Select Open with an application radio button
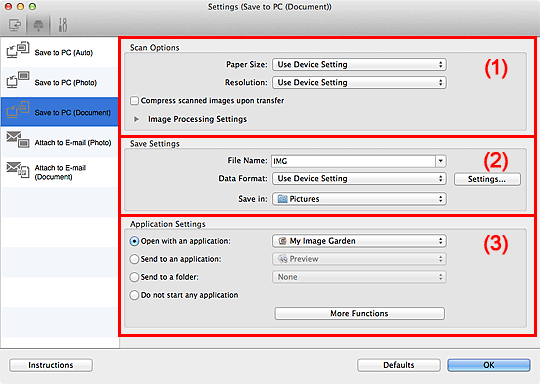This screenshot has height=384, width=540. pyautogui.click(x=134, y=241)
